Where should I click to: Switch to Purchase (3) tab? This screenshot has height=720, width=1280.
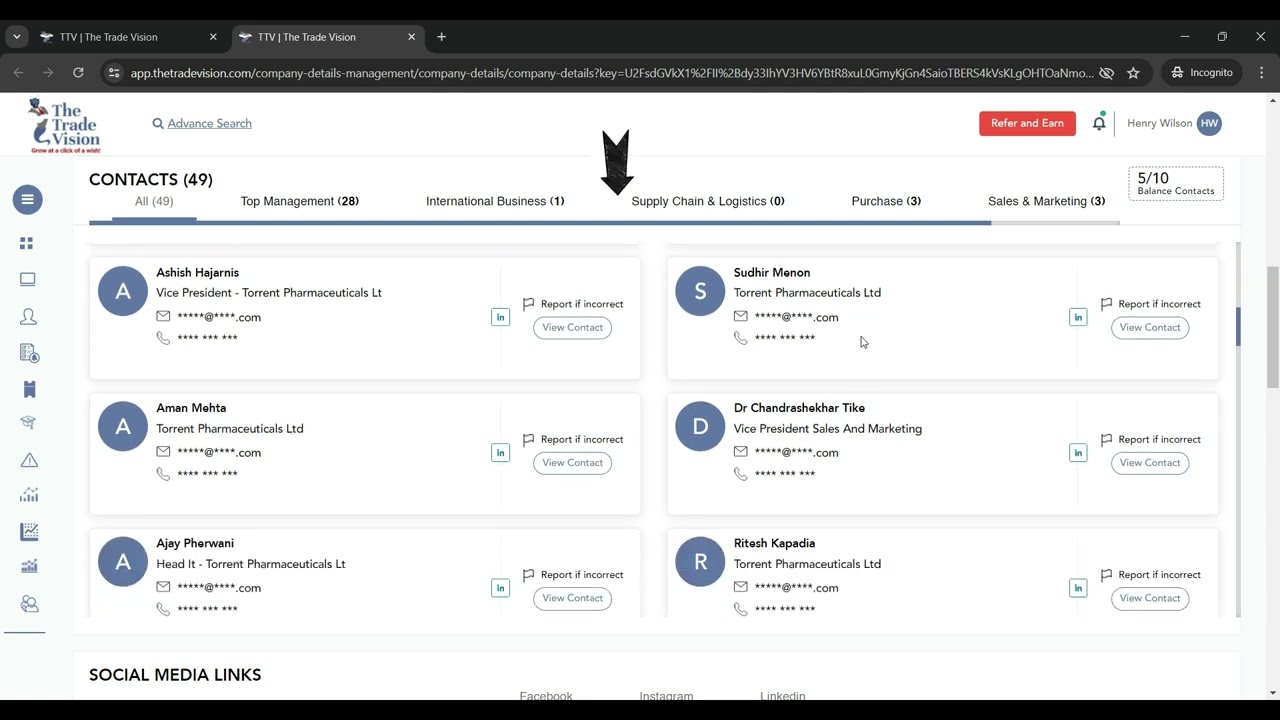tap(886, 201)
